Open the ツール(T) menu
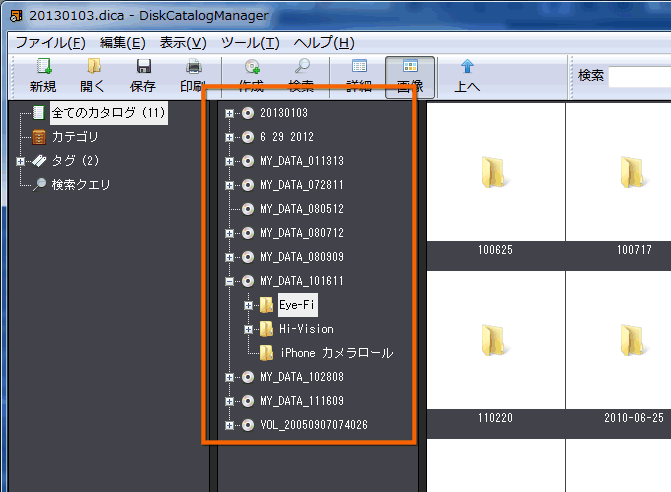The image size is (671, 492). click(x=250, y=43)
